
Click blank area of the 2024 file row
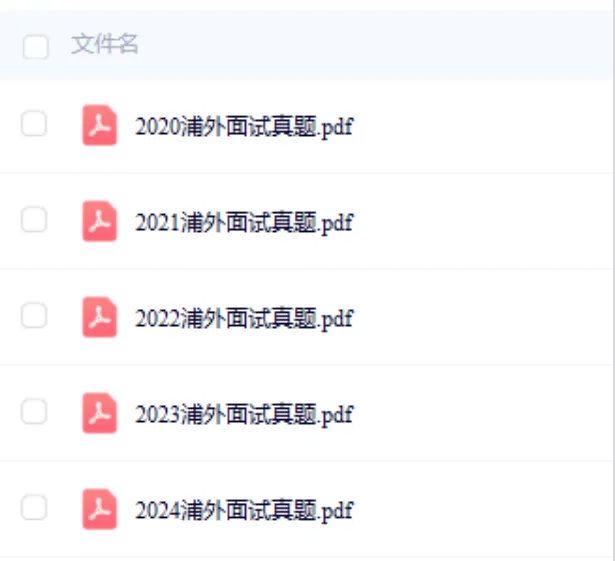pyautogui.click(x=482, y=509)
